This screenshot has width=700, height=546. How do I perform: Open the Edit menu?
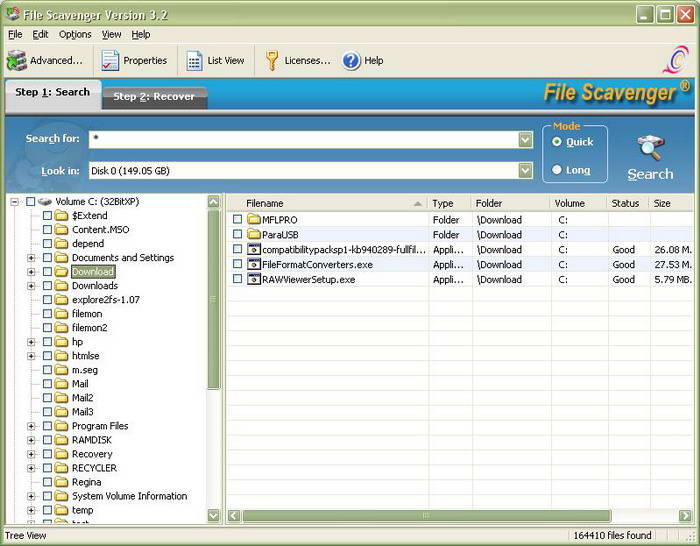(40, 34)
